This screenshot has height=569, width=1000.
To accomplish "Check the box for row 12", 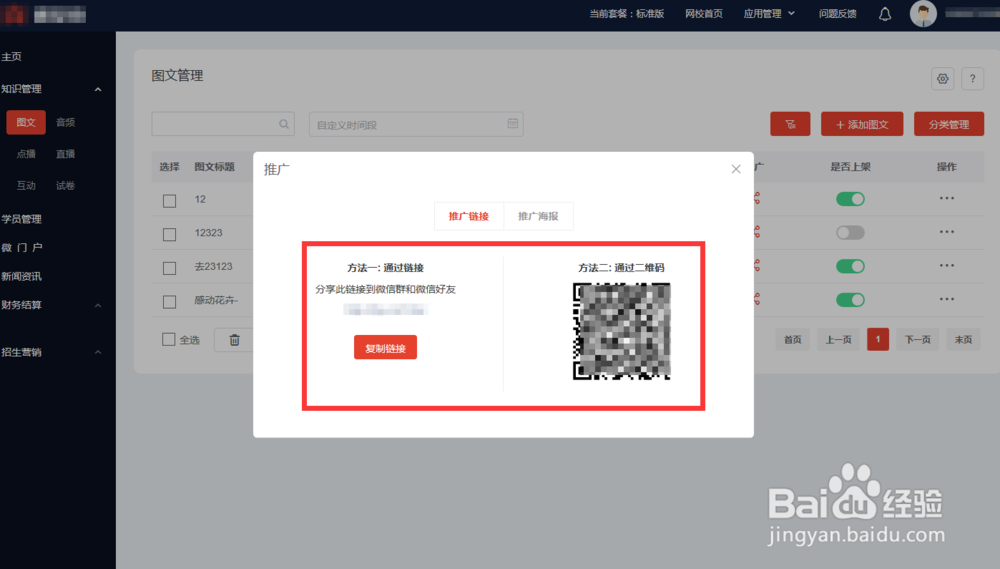I will (169, 201).
